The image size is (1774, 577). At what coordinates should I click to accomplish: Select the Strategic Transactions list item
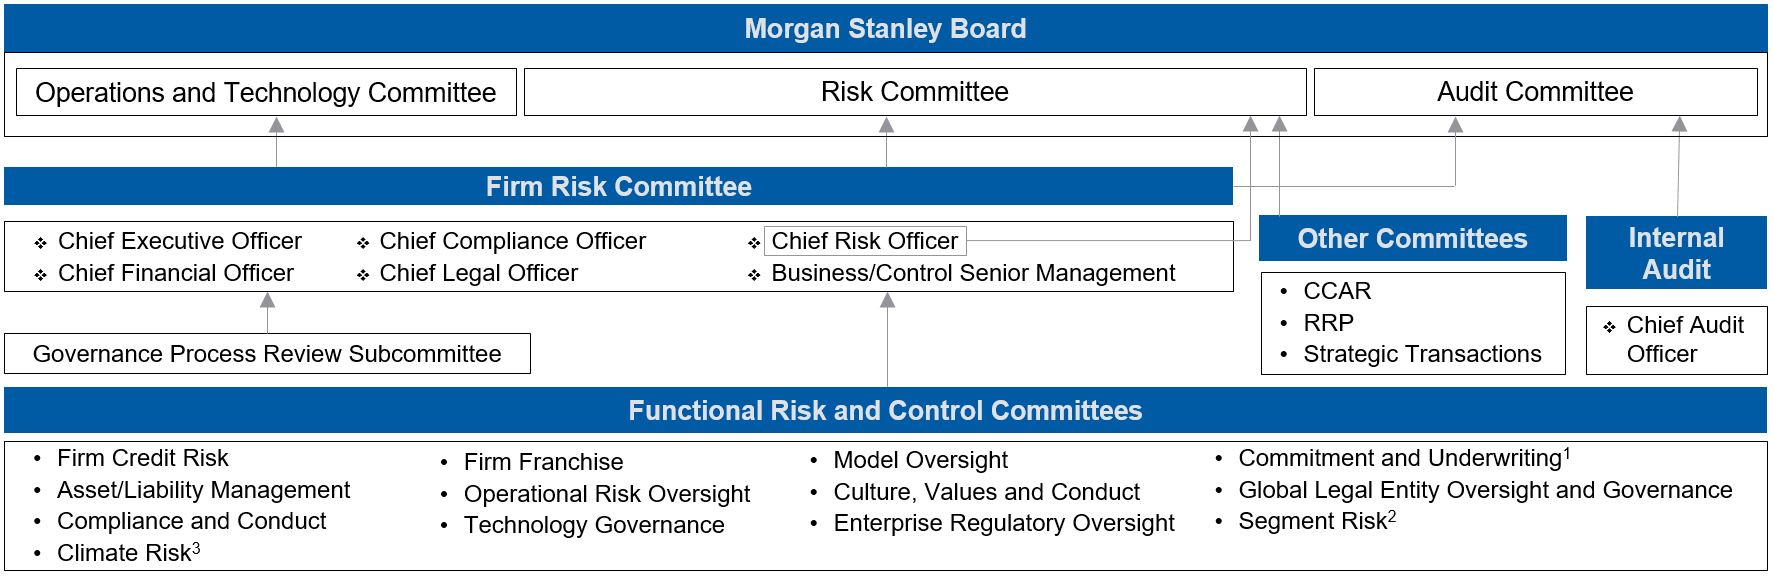tap(1422, 354)
